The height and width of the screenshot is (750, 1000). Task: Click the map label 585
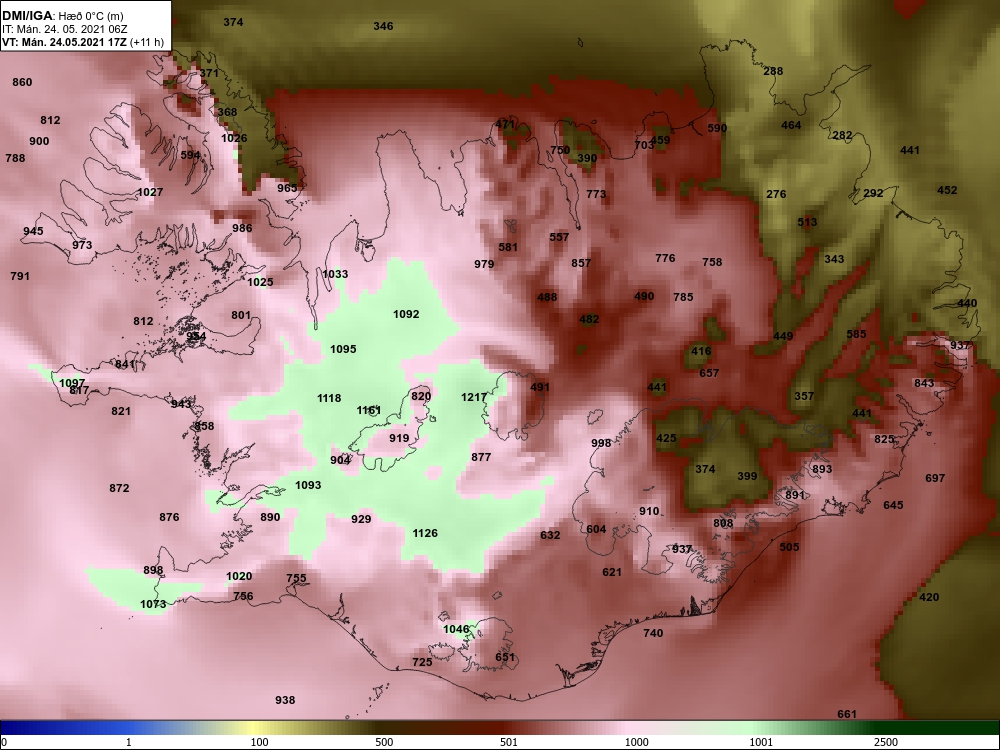[857, 334]
